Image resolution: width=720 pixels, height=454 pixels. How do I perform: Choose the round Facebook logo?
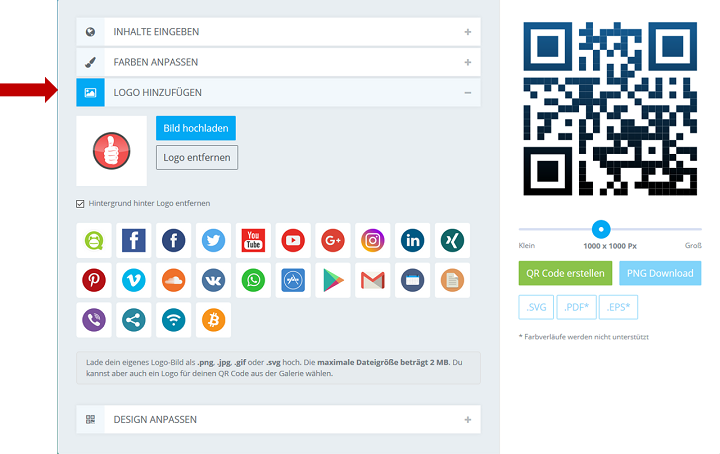click(174, 241)
